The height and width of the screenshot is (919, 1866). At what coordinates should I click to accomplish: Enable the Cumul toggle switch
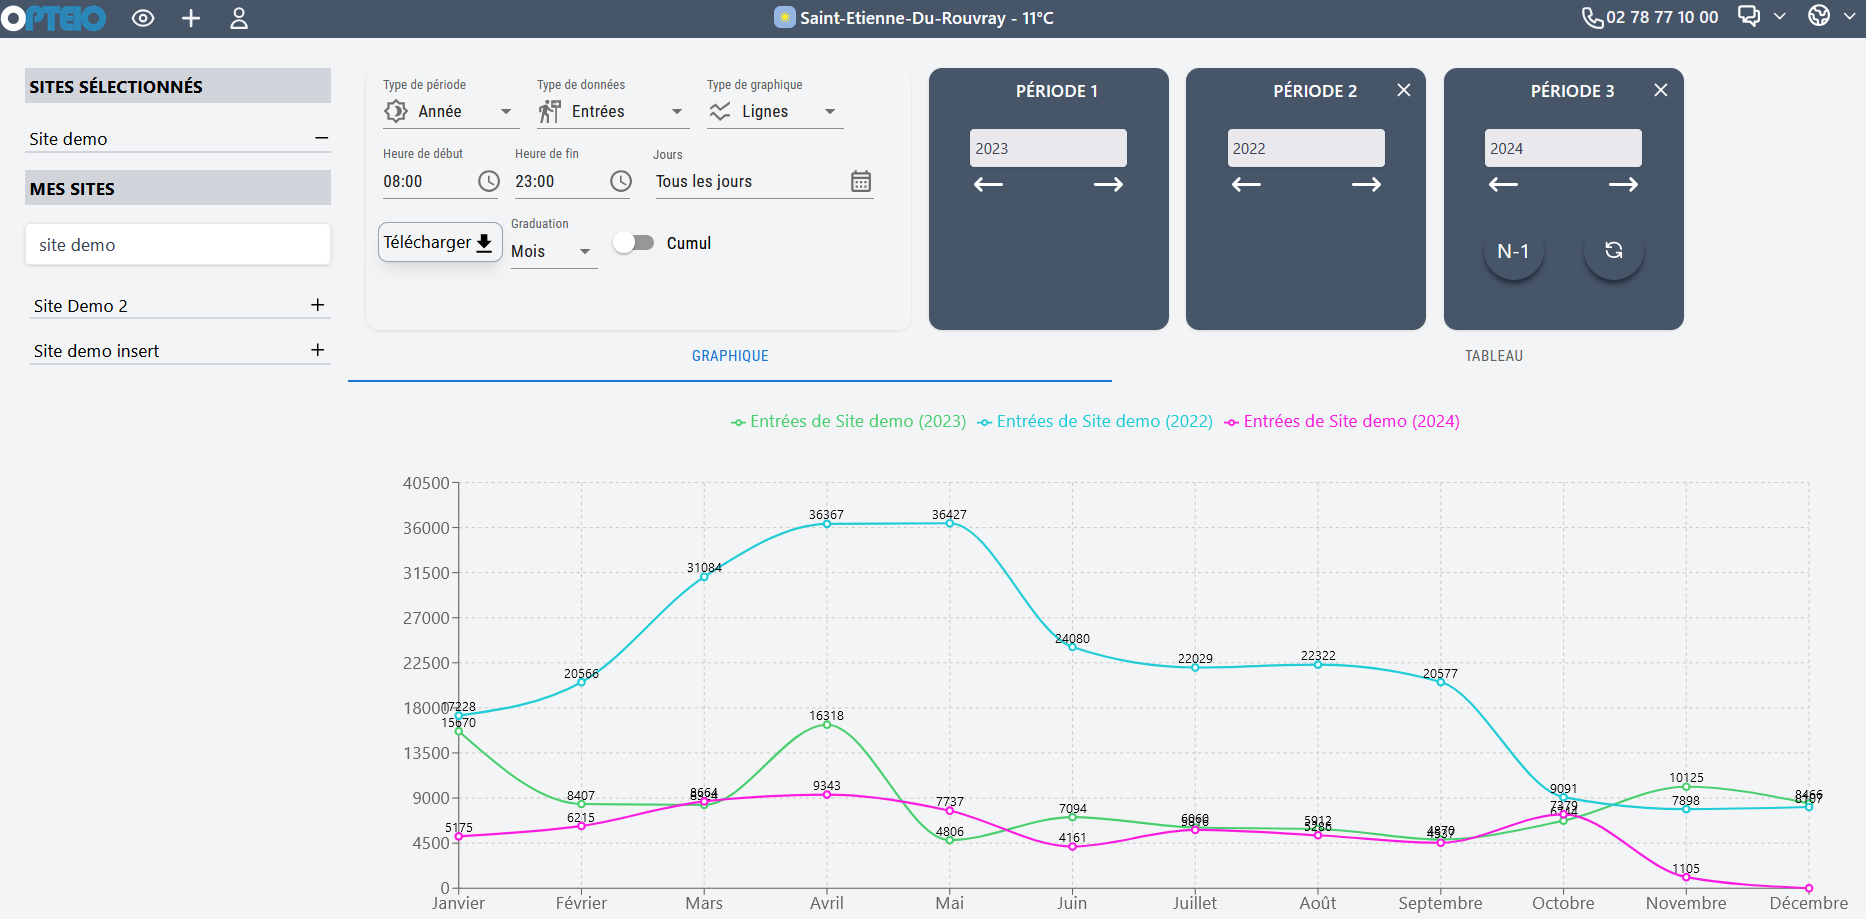pyautogui.click(x=633, y=243)
